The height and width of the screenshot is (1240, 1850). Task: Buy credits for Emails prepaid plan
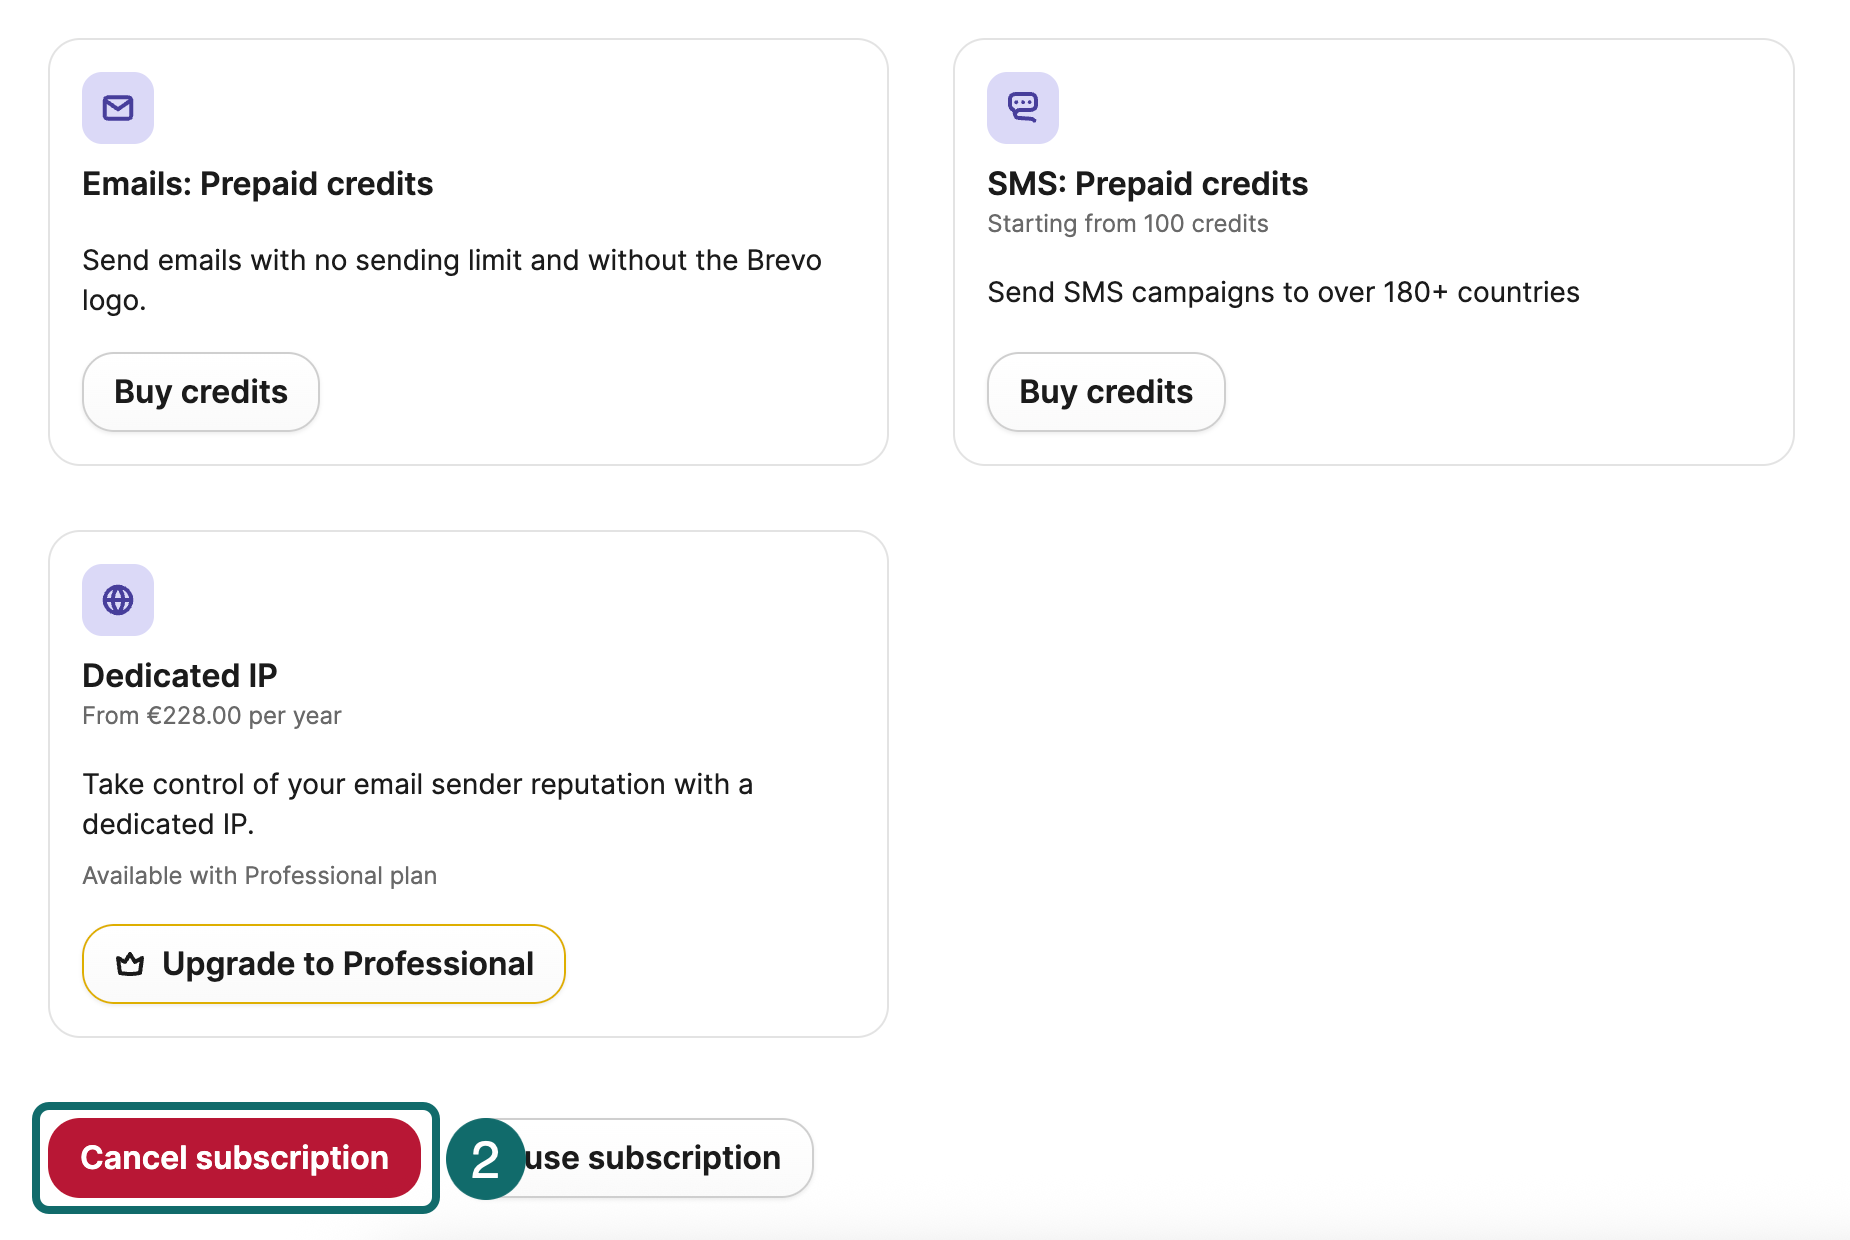[201, 392]
